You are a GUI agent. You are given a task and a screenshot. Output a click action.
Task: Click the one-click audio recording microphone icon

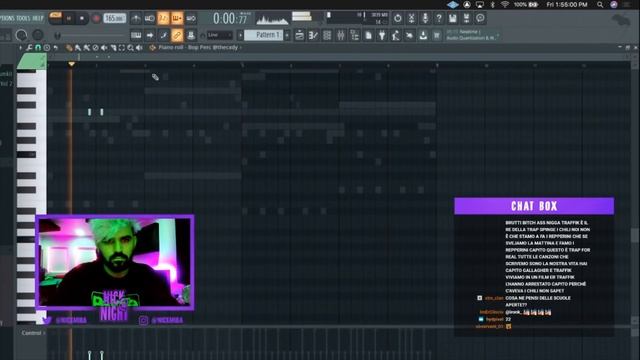pyautogui.click(x=425, y=18)
